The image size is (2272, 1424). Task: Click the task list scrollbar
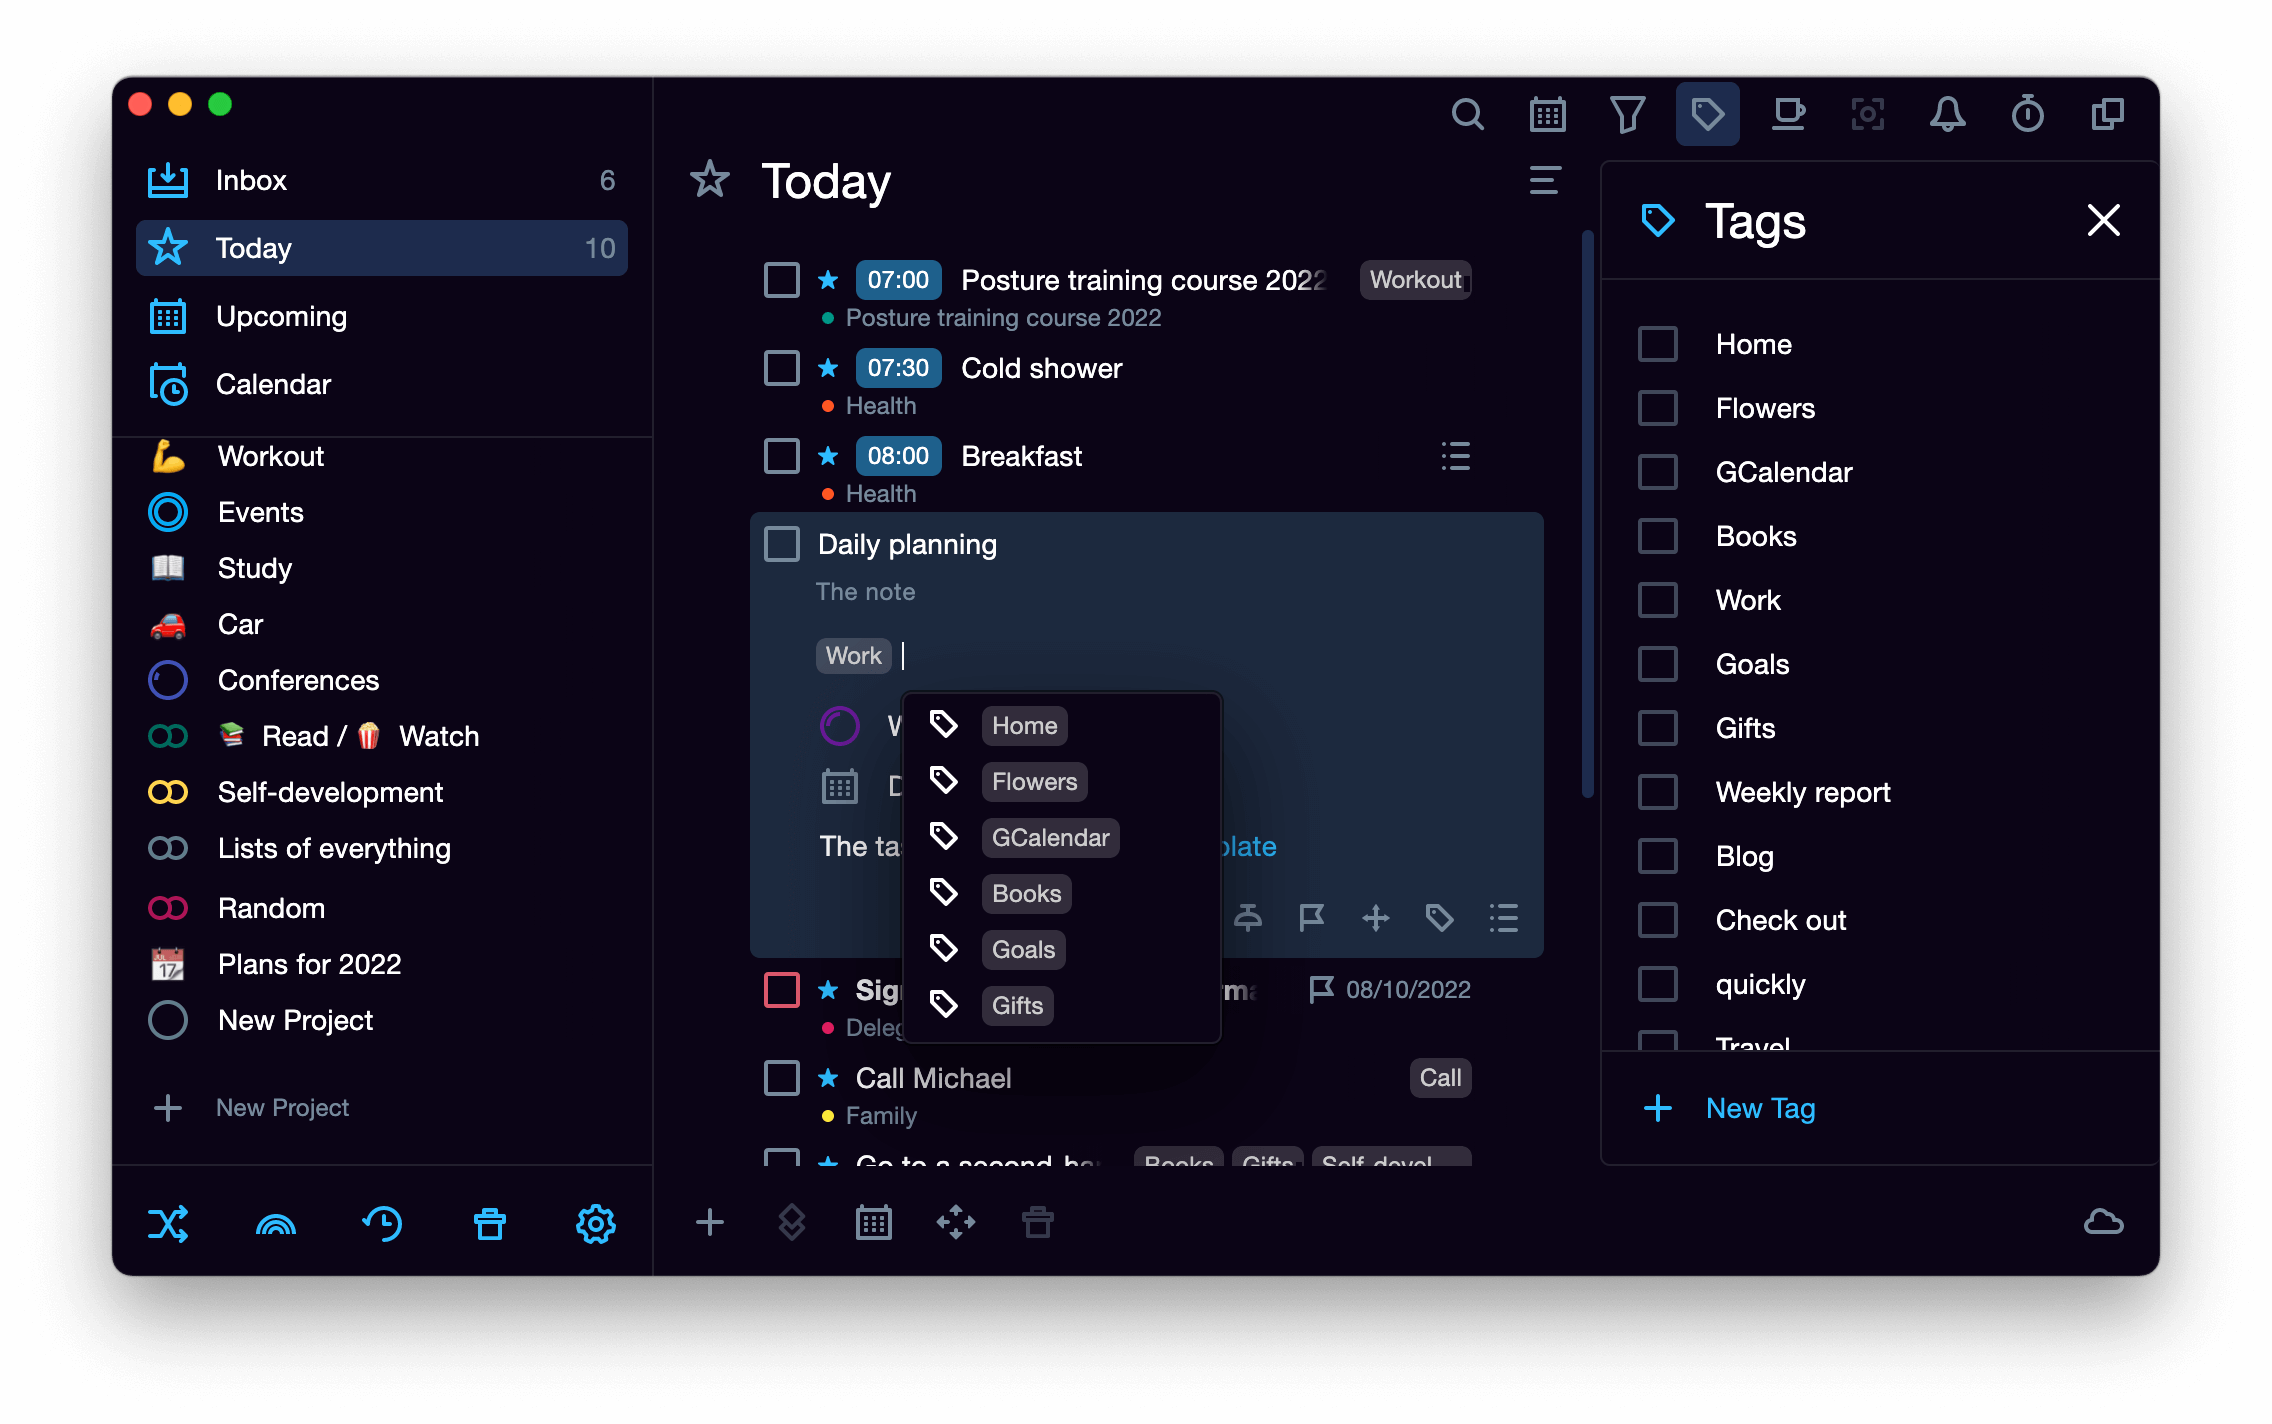point(1587,515)
